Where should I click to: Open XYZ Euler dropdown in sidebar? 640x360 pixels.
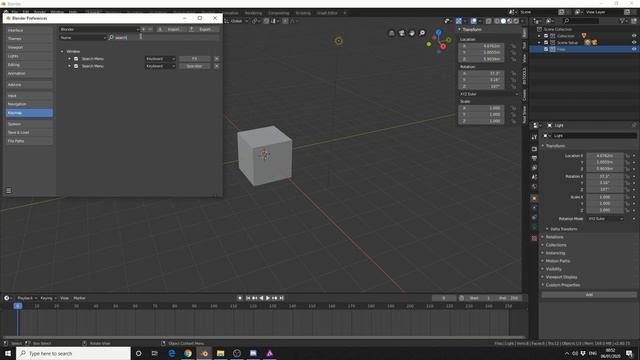[x=489, y=94]
